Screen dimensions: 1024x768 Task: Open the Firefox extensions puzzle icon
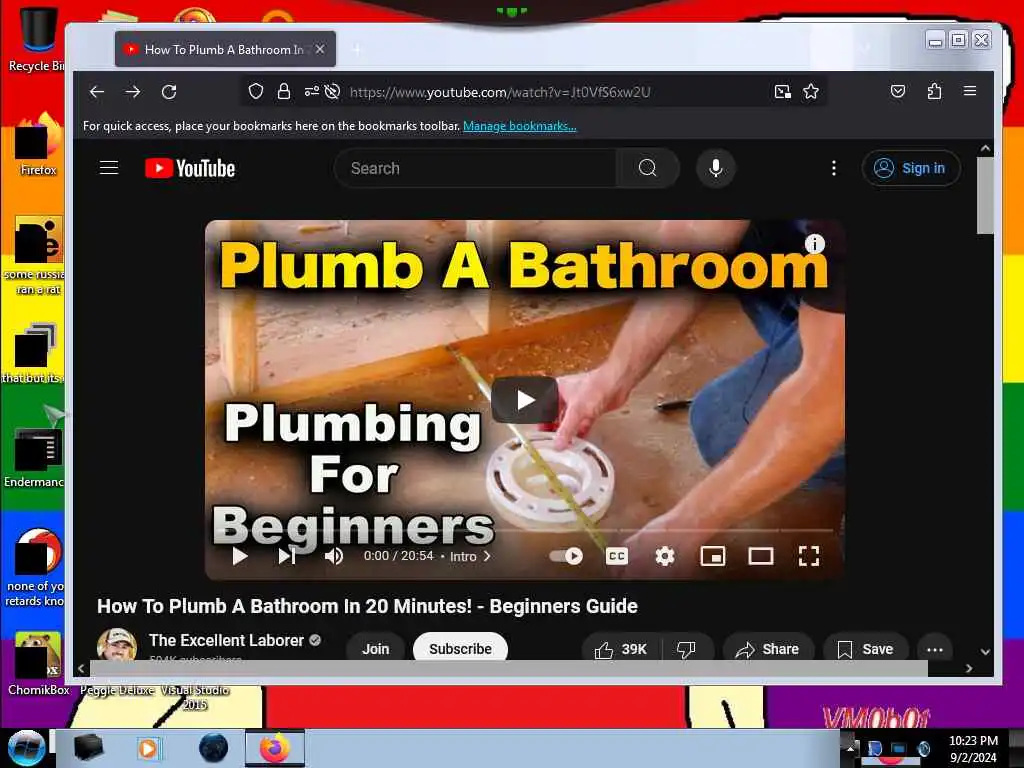point(934,91)
